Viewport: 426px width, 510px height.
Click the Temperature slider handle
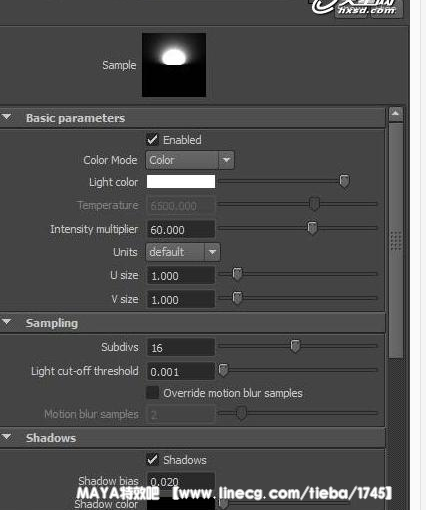[314, 204]
